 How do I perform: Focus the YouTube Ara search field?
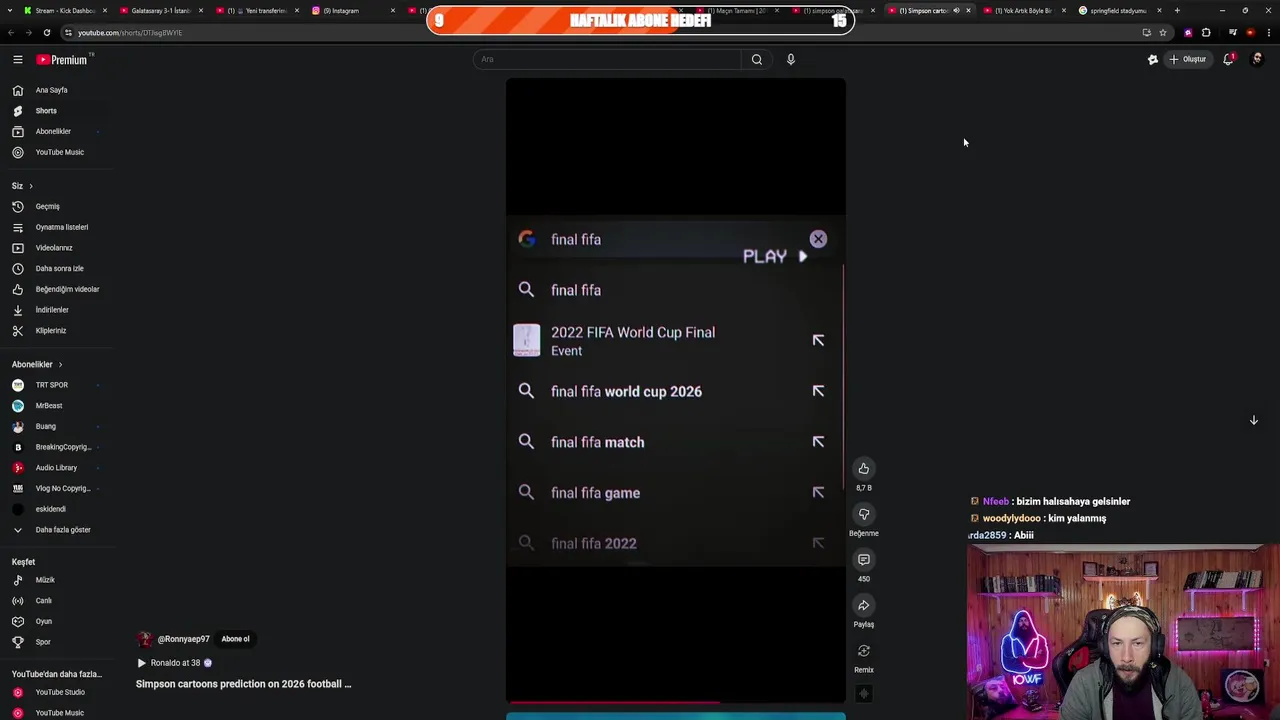[x=608, y=59]
